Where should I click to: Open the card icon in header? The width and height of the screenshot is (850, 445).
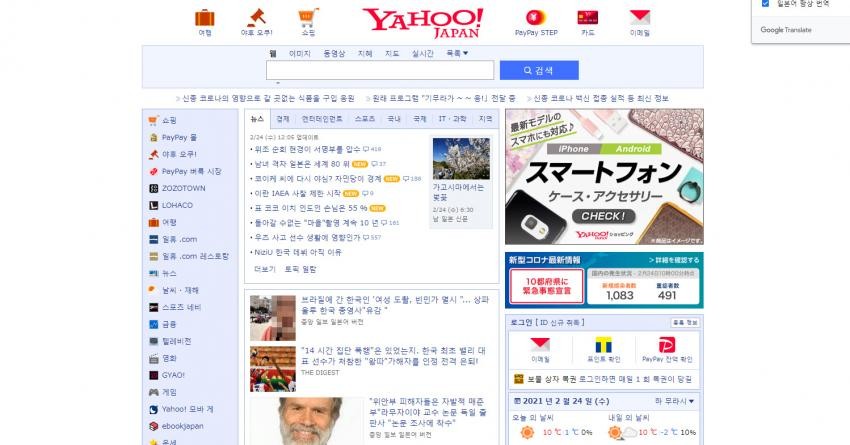(x=588, y=18)
